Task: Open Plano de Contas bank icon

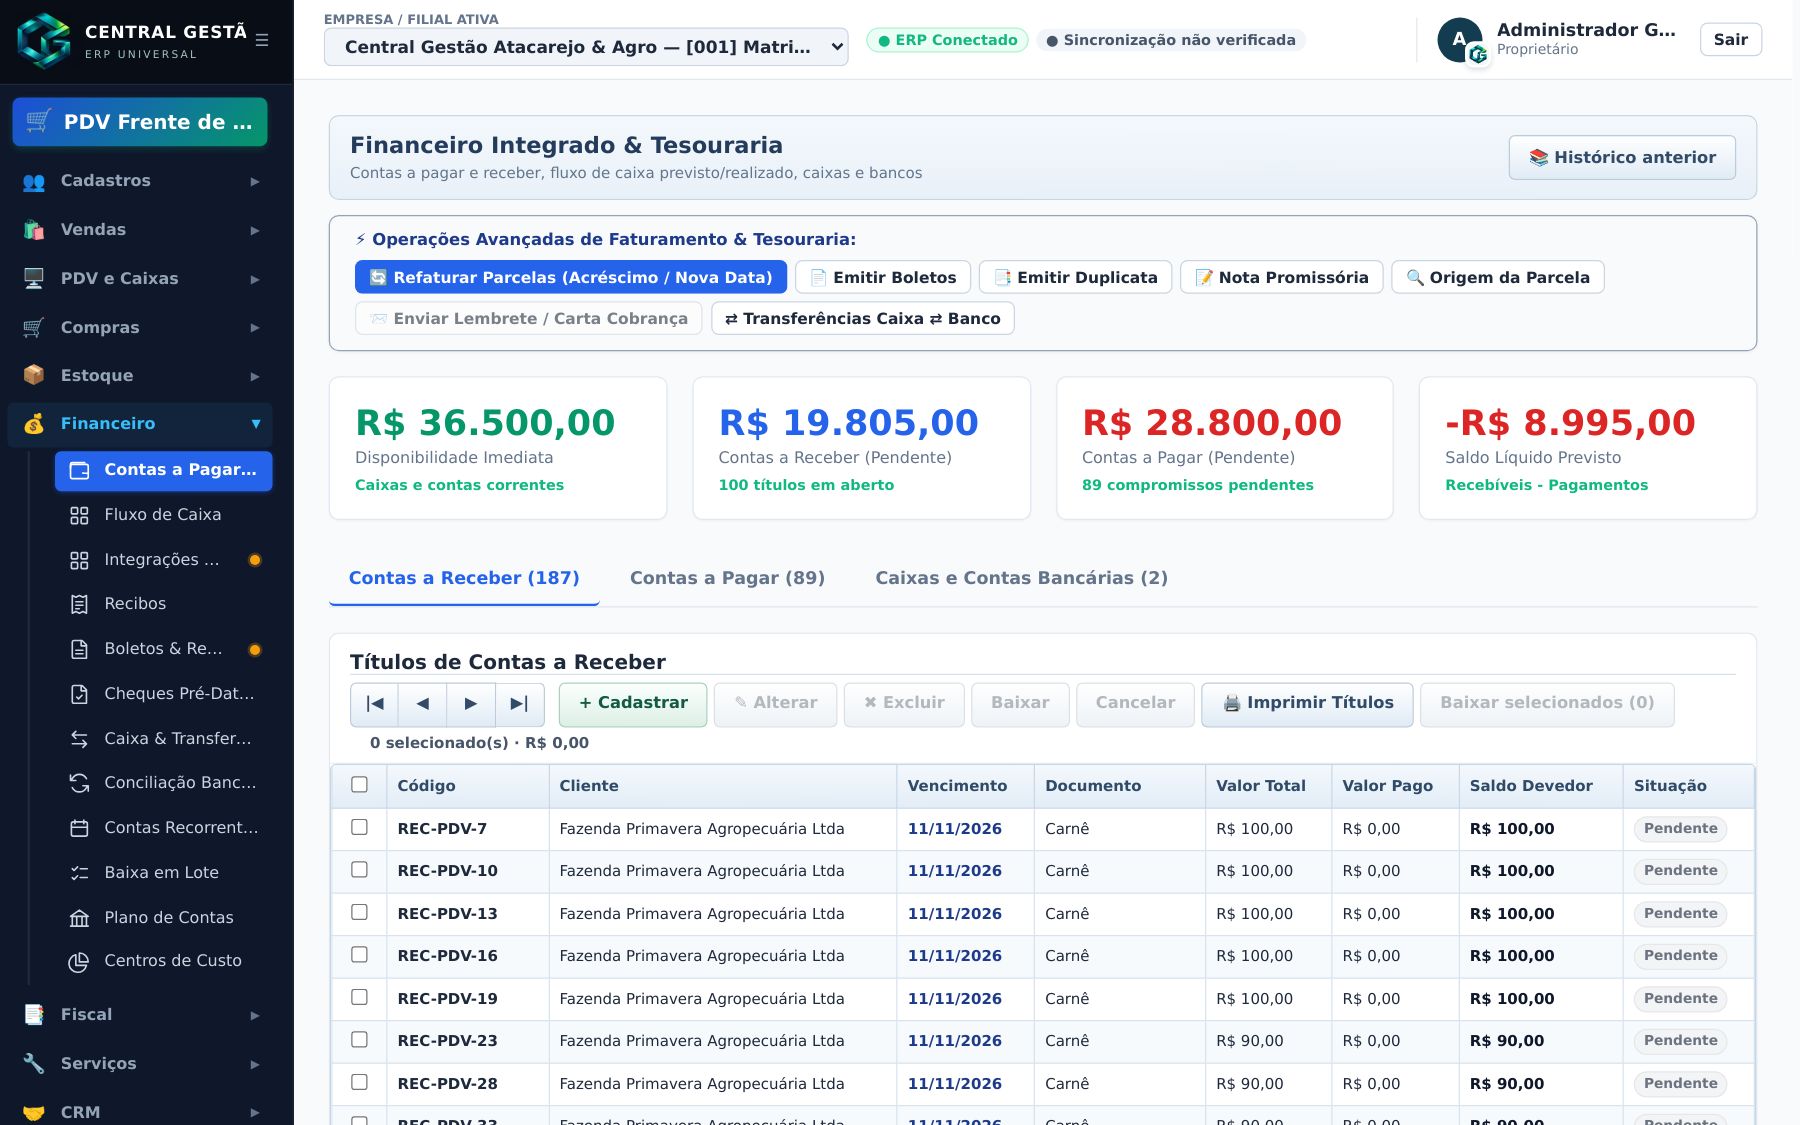Action: click(x=79, y=918)
